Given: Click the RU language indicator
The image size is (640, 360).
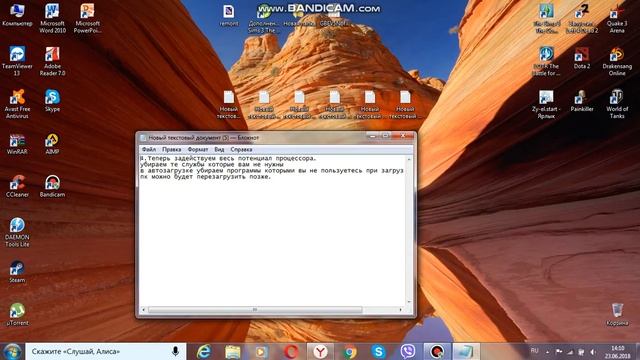Looking at the screenshot, I should 534,351.
